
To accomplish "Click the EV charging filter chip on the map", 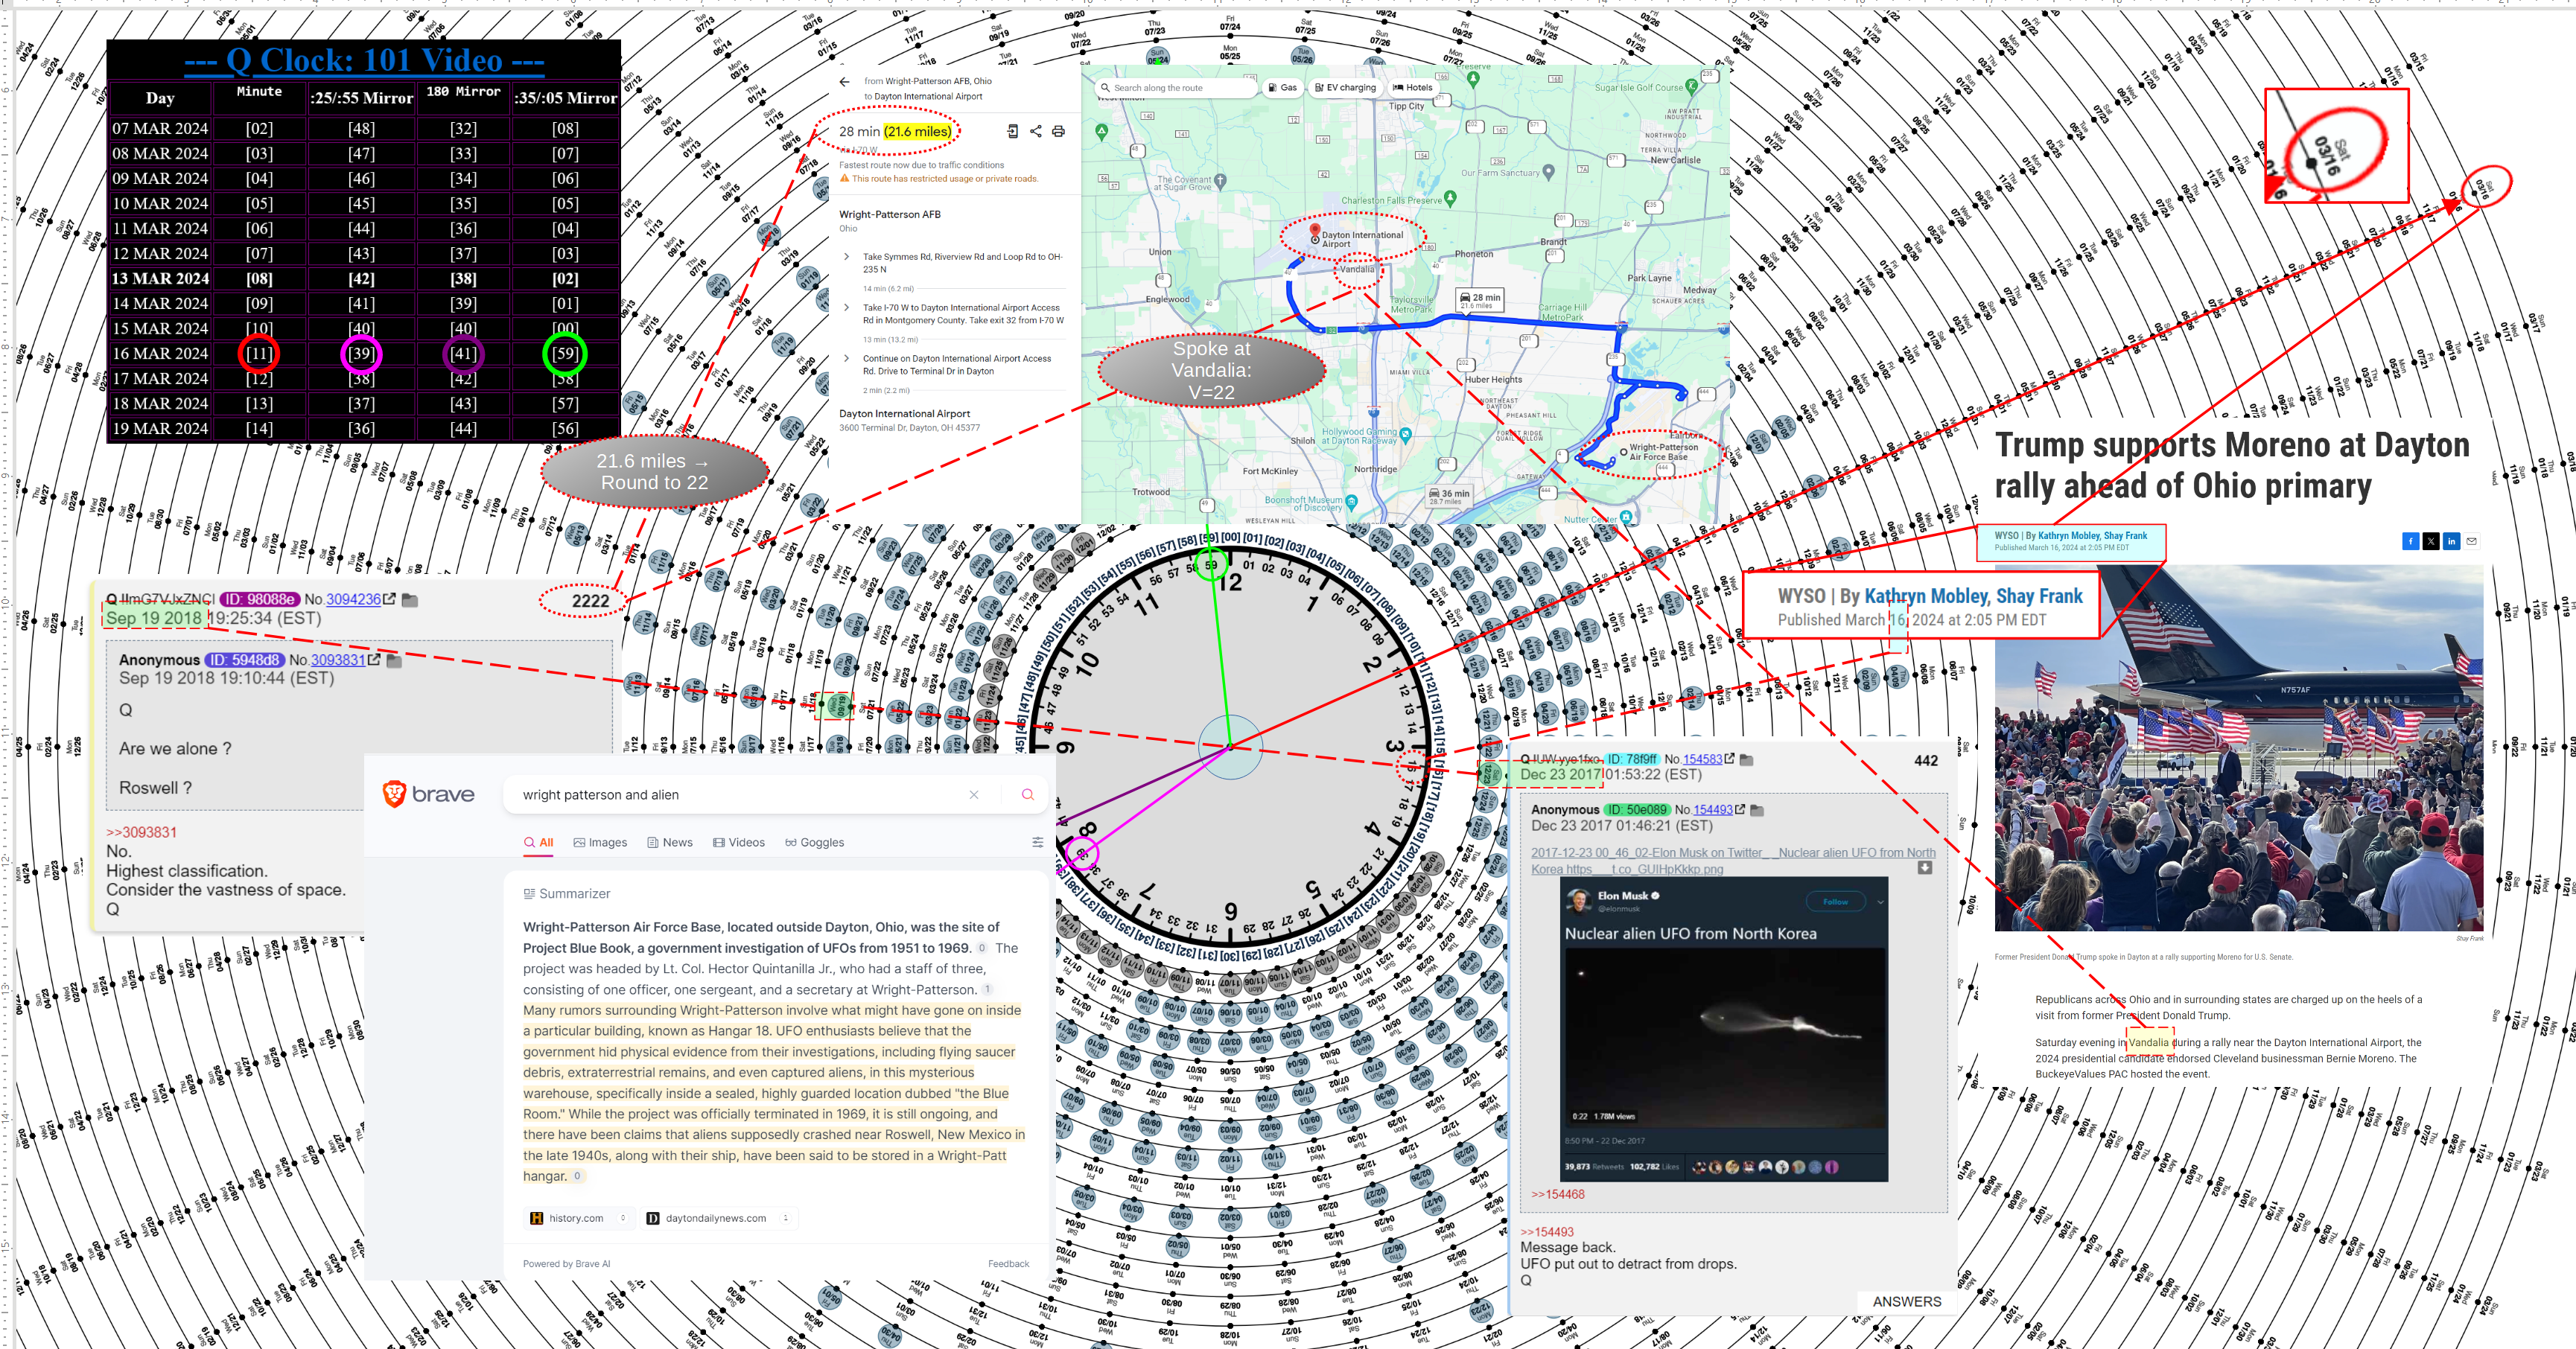I will pos(1345,88).
